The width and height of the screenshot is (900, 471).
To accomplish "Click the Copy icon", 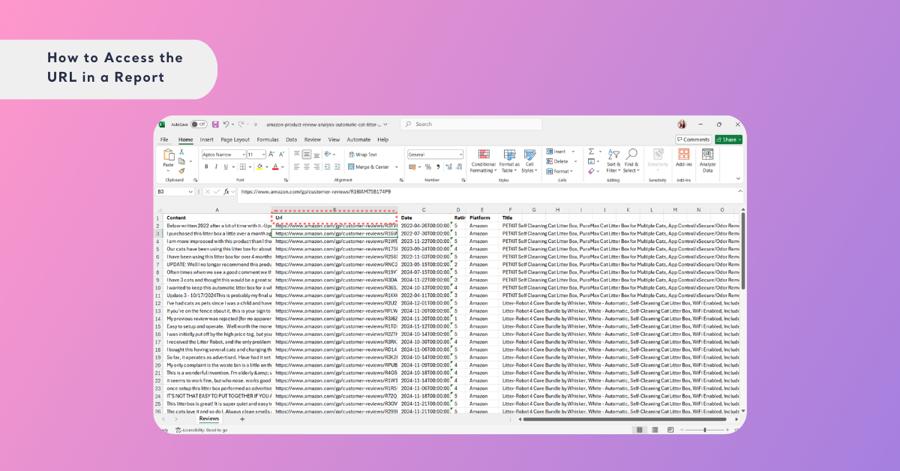I will point(182,161).
